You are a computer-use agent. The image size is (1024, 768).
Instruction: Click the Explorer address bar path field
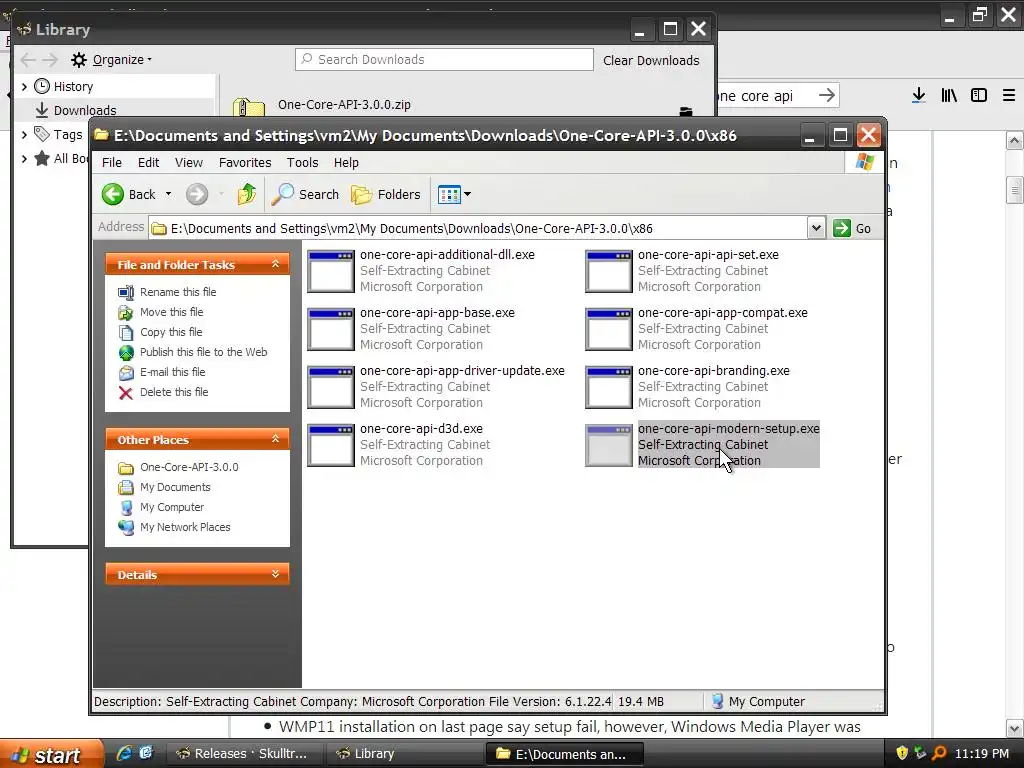478,229
